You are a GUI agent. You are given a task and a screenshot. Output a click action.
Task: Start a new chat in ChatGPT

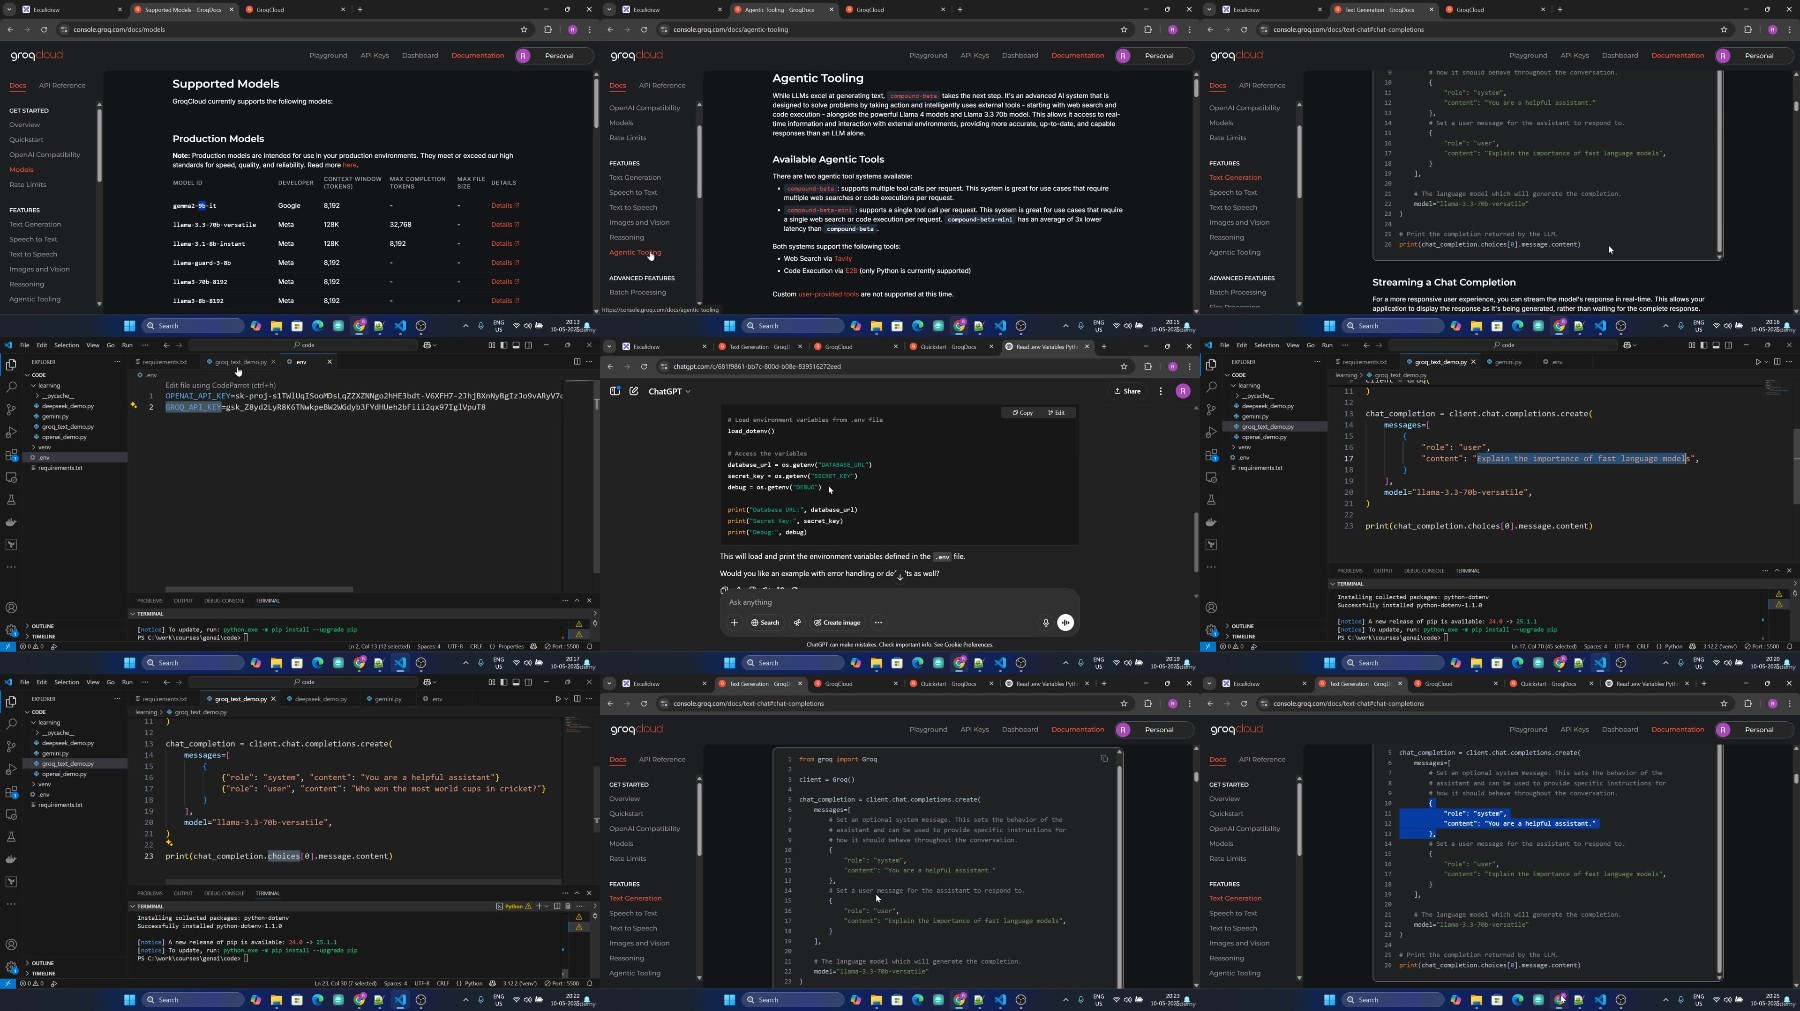pos(634,391)
